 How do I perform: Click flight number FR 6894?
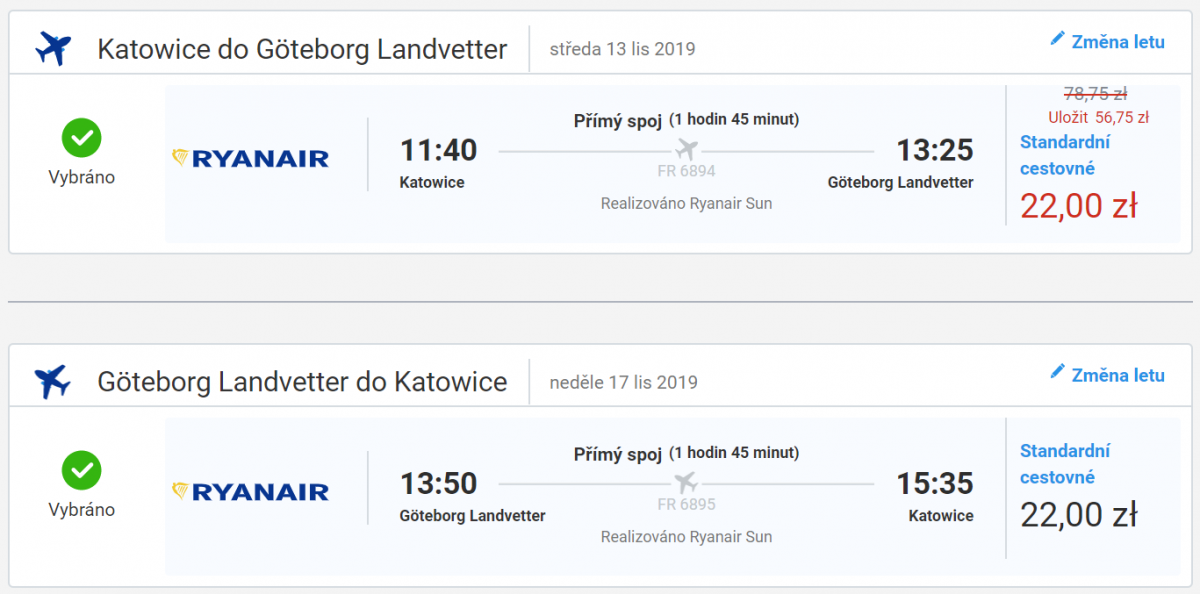coord(686,171)
